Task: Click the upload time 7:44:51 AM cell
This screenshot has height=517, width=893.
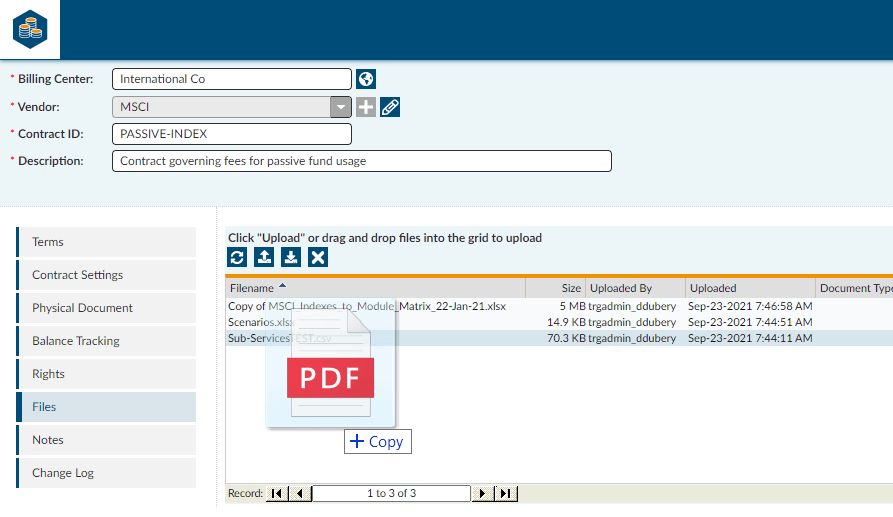Action: (x=750, y=322)
